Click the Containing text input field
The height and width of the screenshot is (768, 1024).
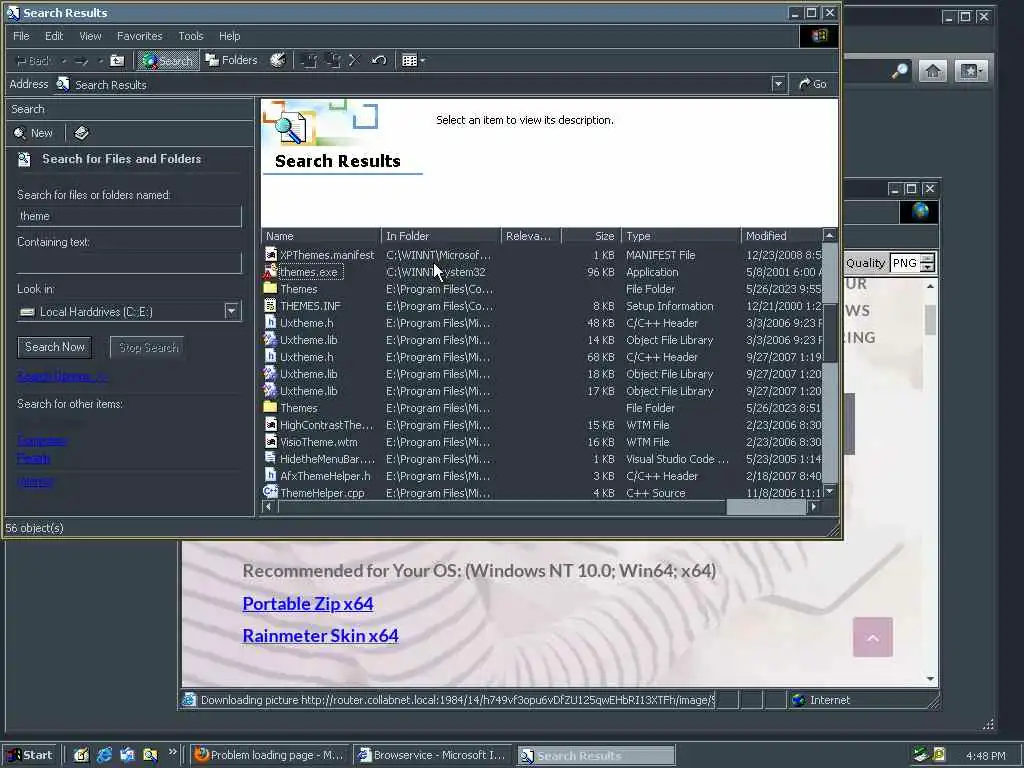[x=129, y=263]
